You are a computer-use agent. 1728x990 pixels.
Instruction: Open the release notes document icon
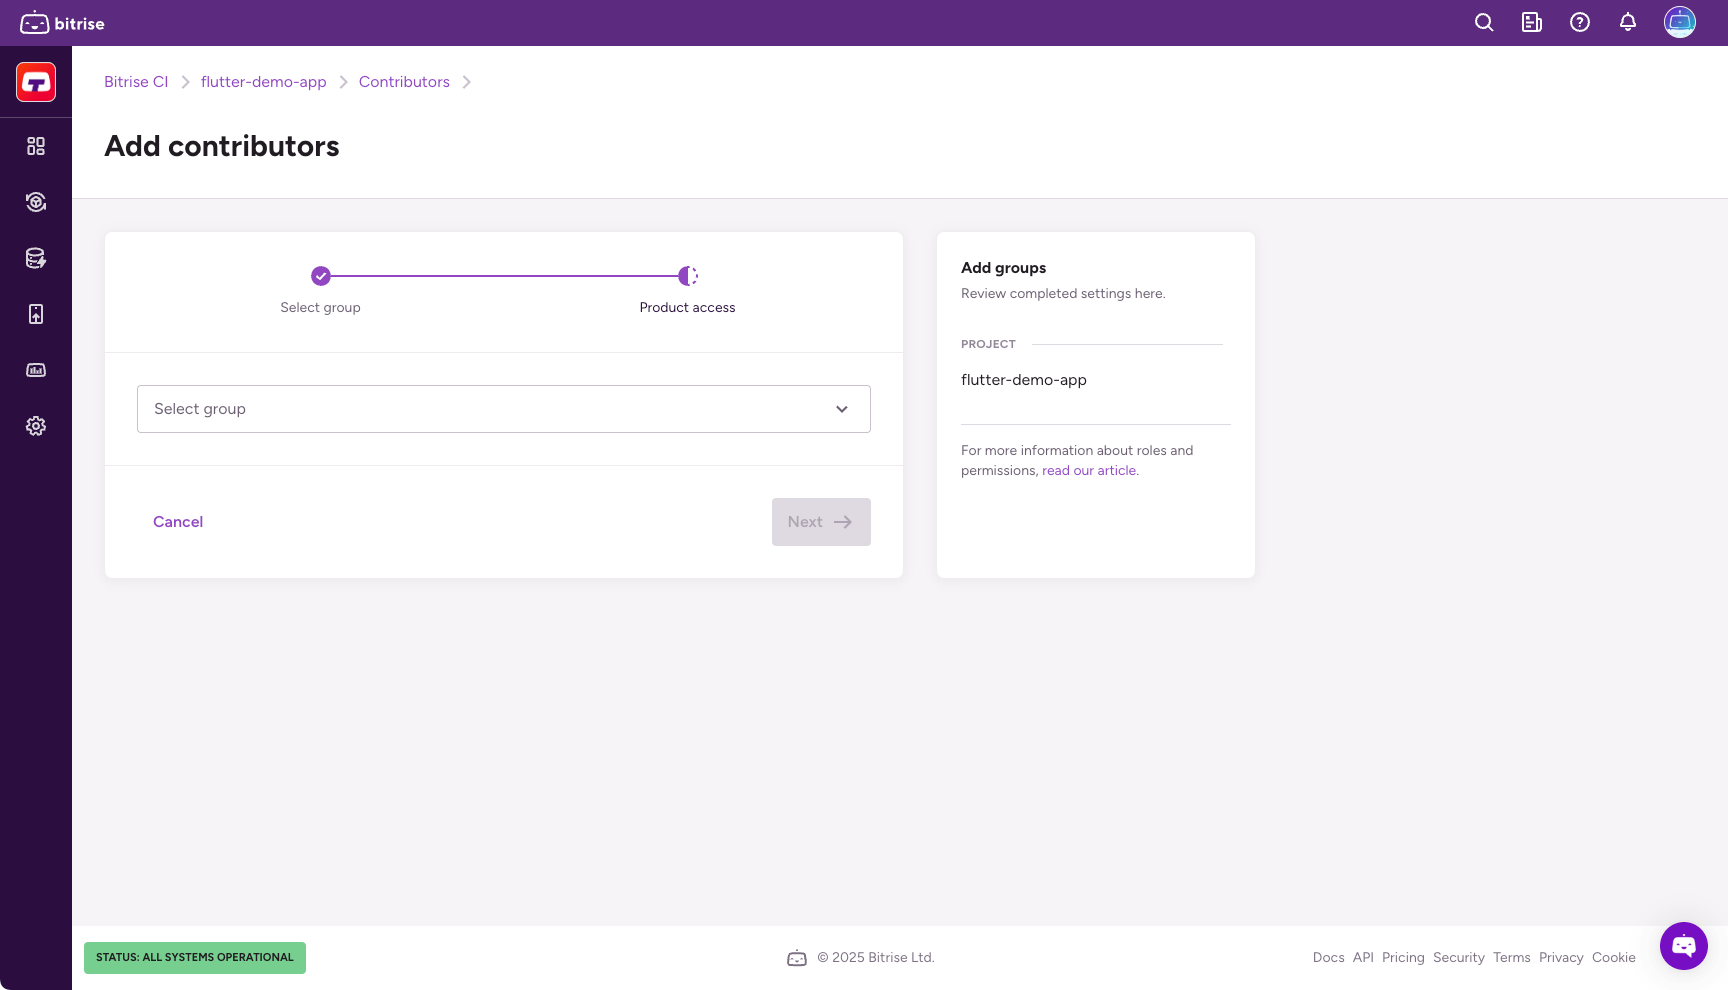pyautogui.click(x=1532, y=23)
